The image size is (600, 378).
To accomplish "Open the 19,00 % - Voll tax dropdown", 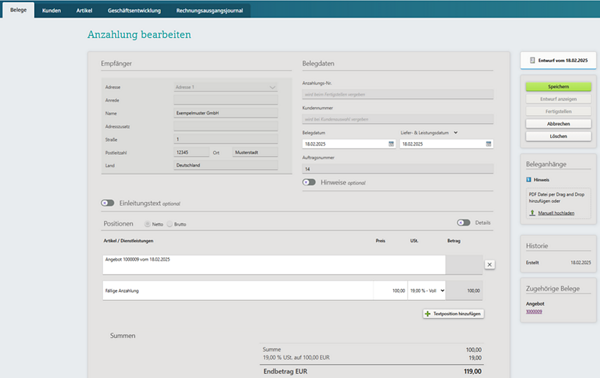I will [x=427, y=291].
